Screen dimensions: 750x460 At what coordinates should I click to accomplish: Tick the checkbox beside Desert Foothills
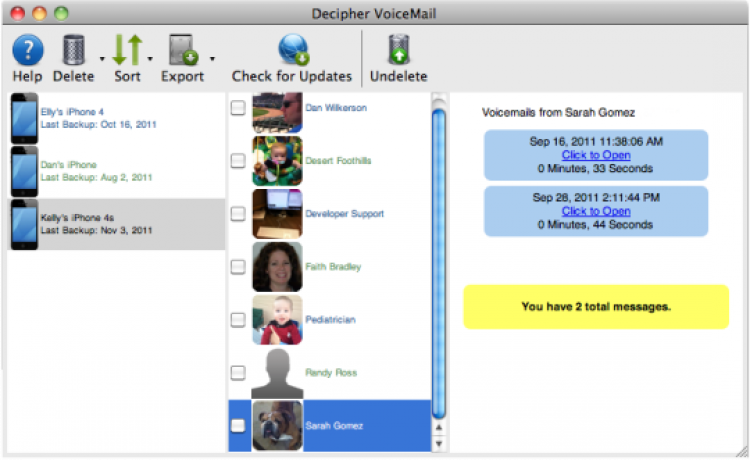(x=238, y=161)
